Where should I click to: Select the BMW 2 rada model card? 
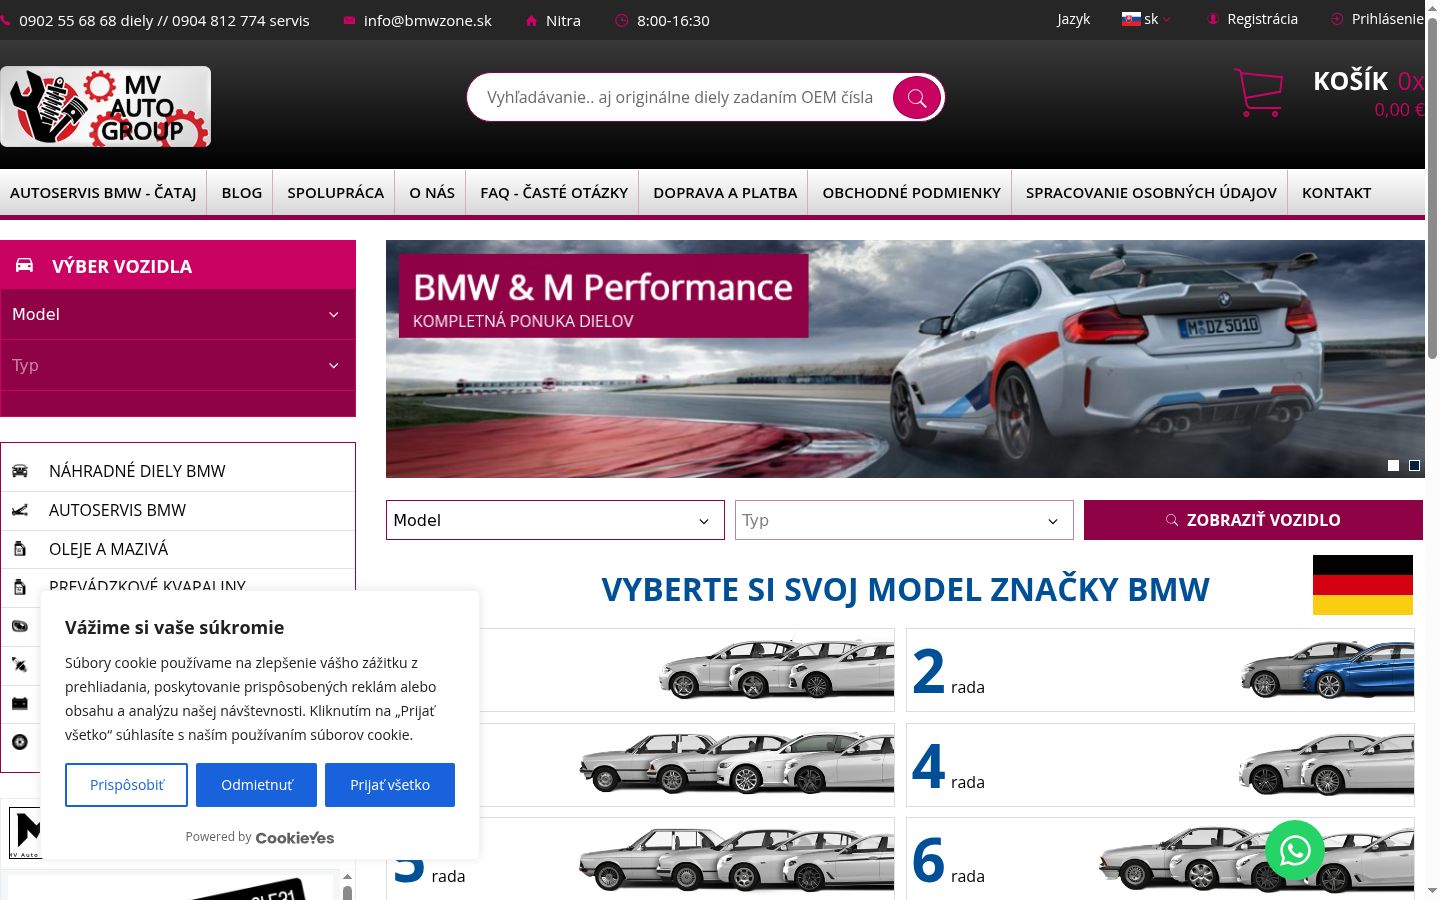[1160, 670]
